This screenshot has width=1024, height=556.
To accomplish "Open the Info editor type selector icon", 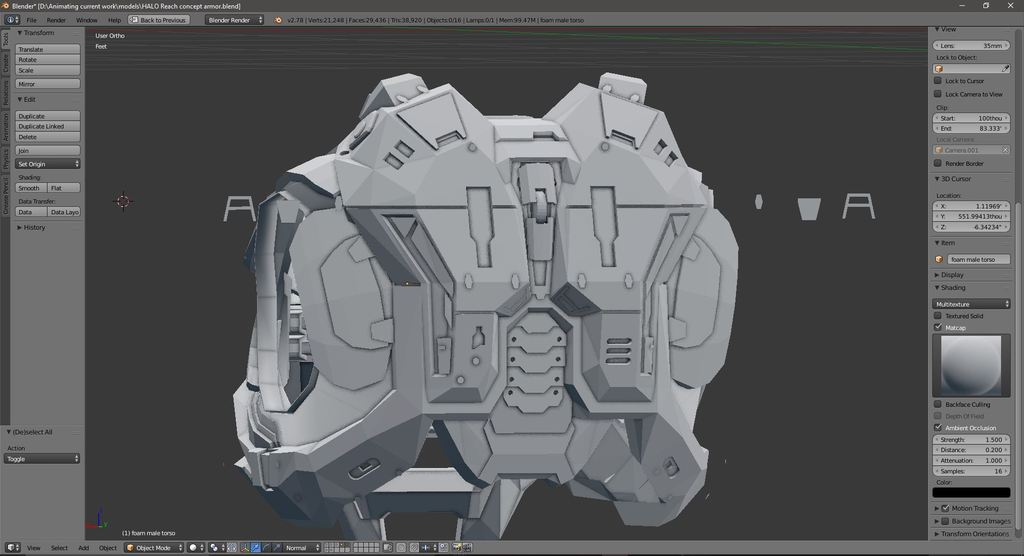I will click(12, 20).
